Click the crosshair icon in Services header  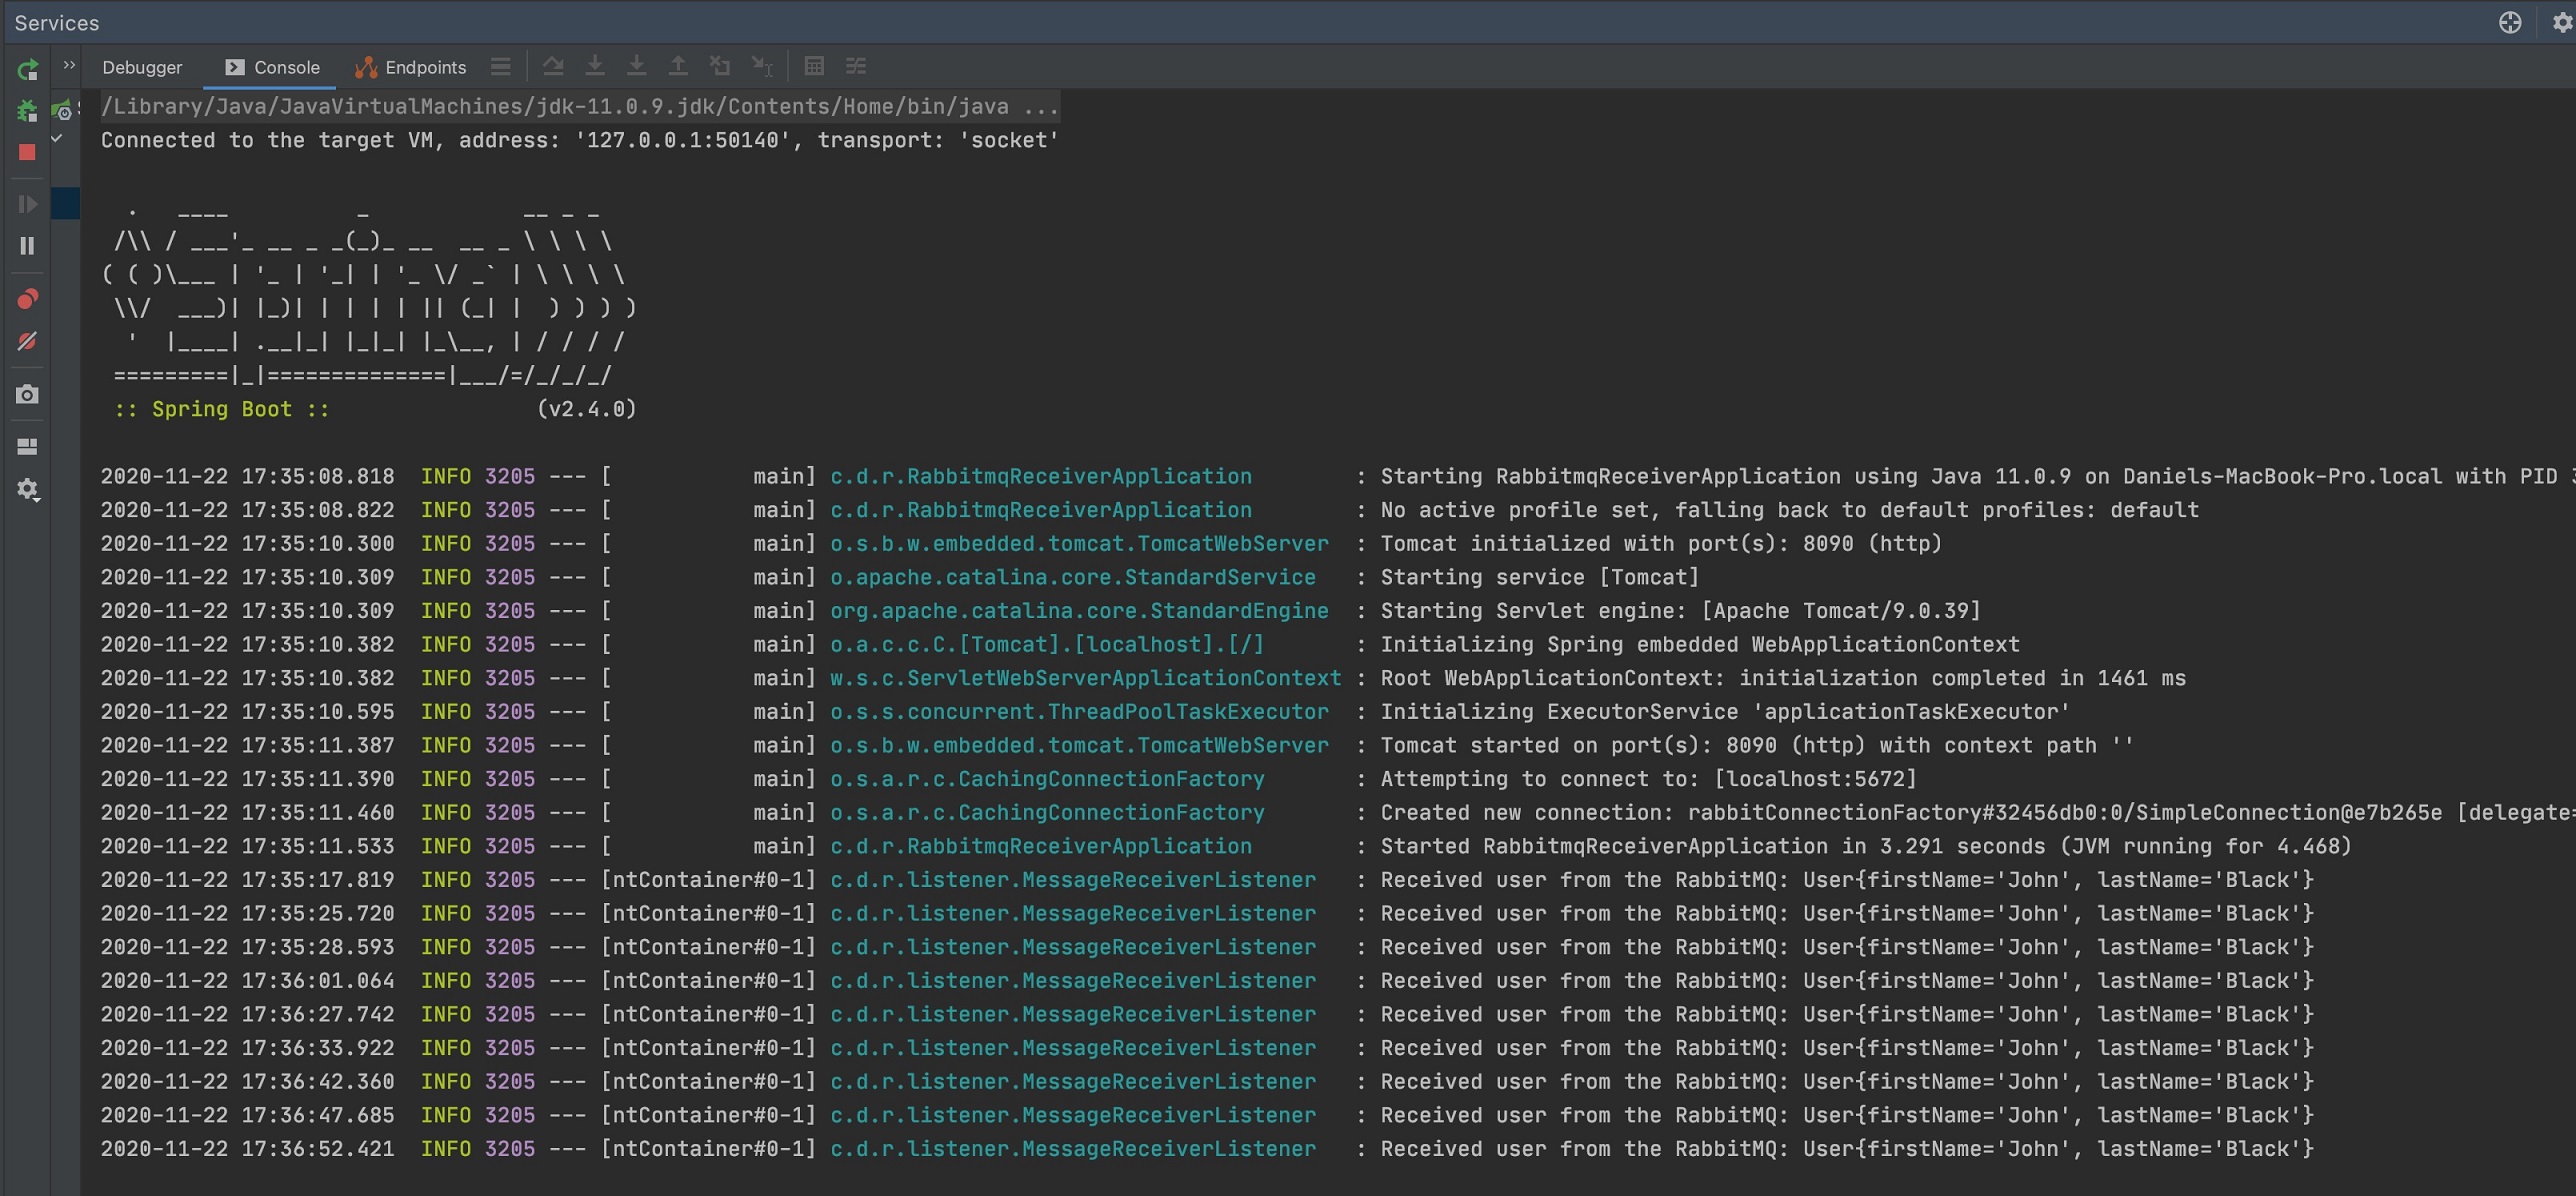2509,22
